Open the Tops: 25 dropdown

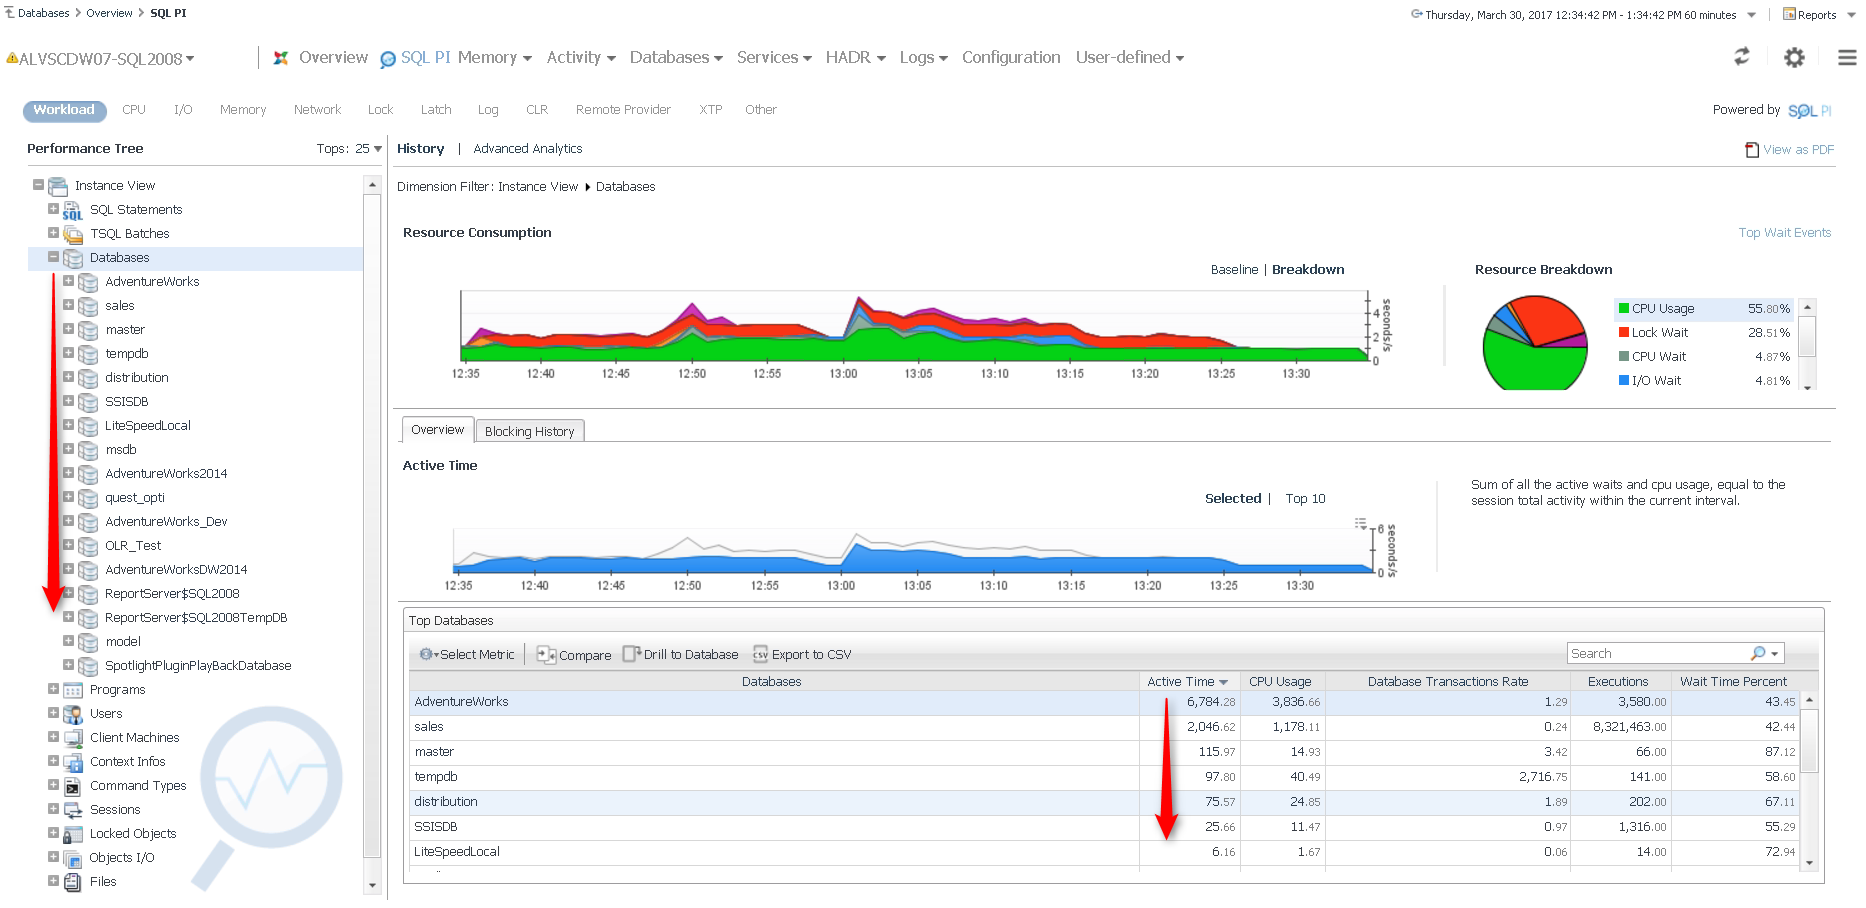point(377,149)
